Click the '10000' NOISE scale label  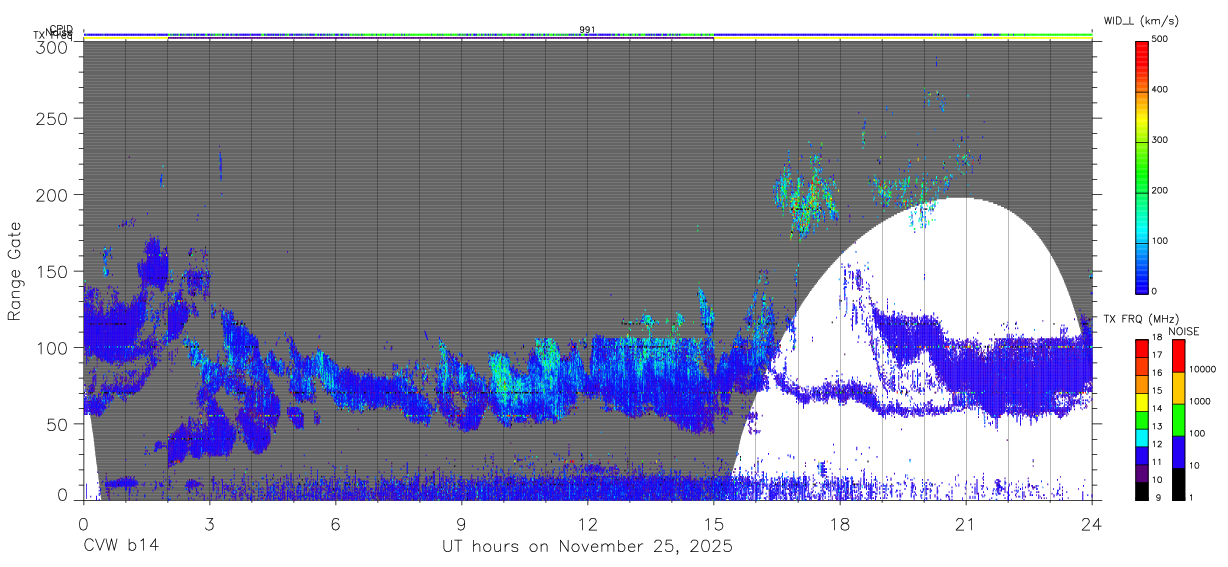(1201, 370)
